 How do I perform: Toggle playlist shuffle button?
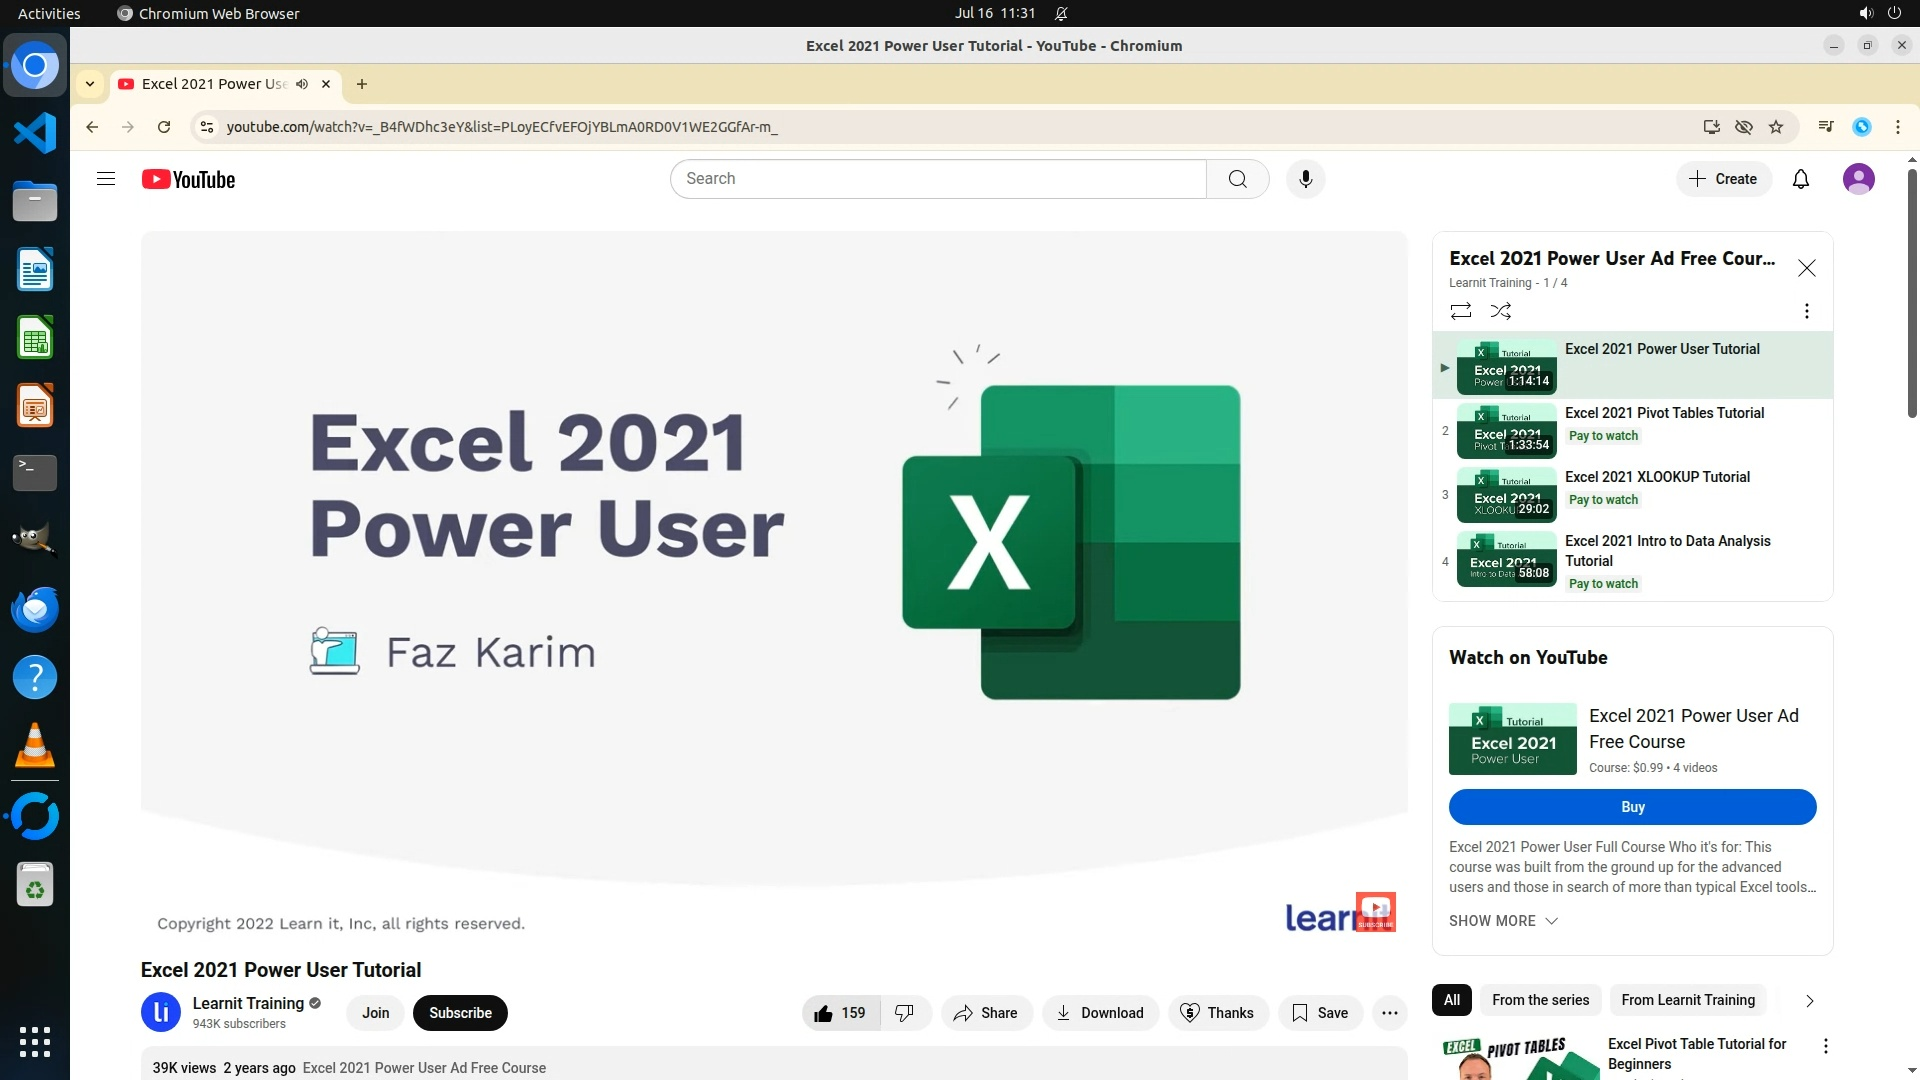coord(1500,311)
